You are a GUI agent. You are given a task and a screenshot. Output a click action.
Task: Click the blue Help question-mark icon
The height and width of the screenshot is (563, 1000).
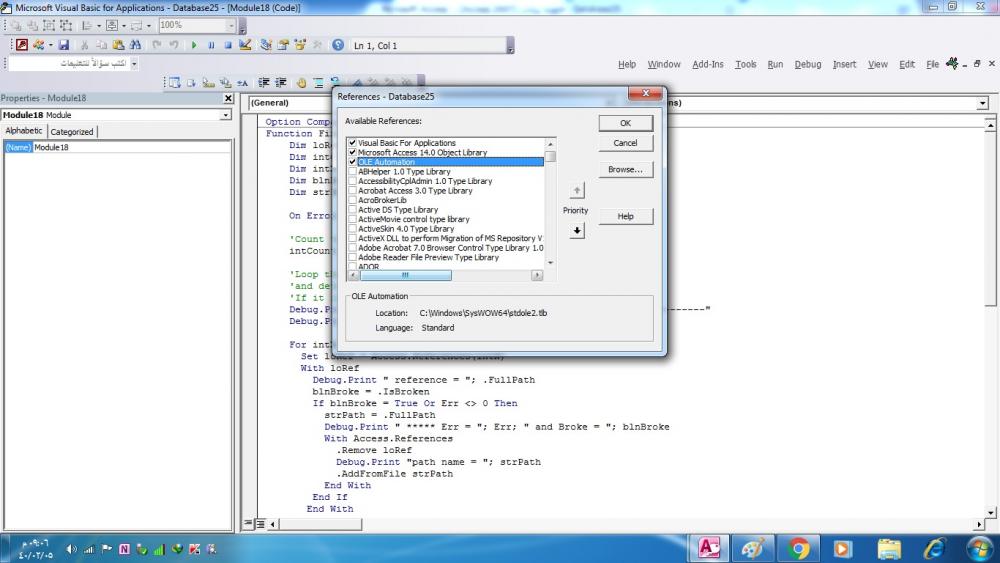pos(338,45)
